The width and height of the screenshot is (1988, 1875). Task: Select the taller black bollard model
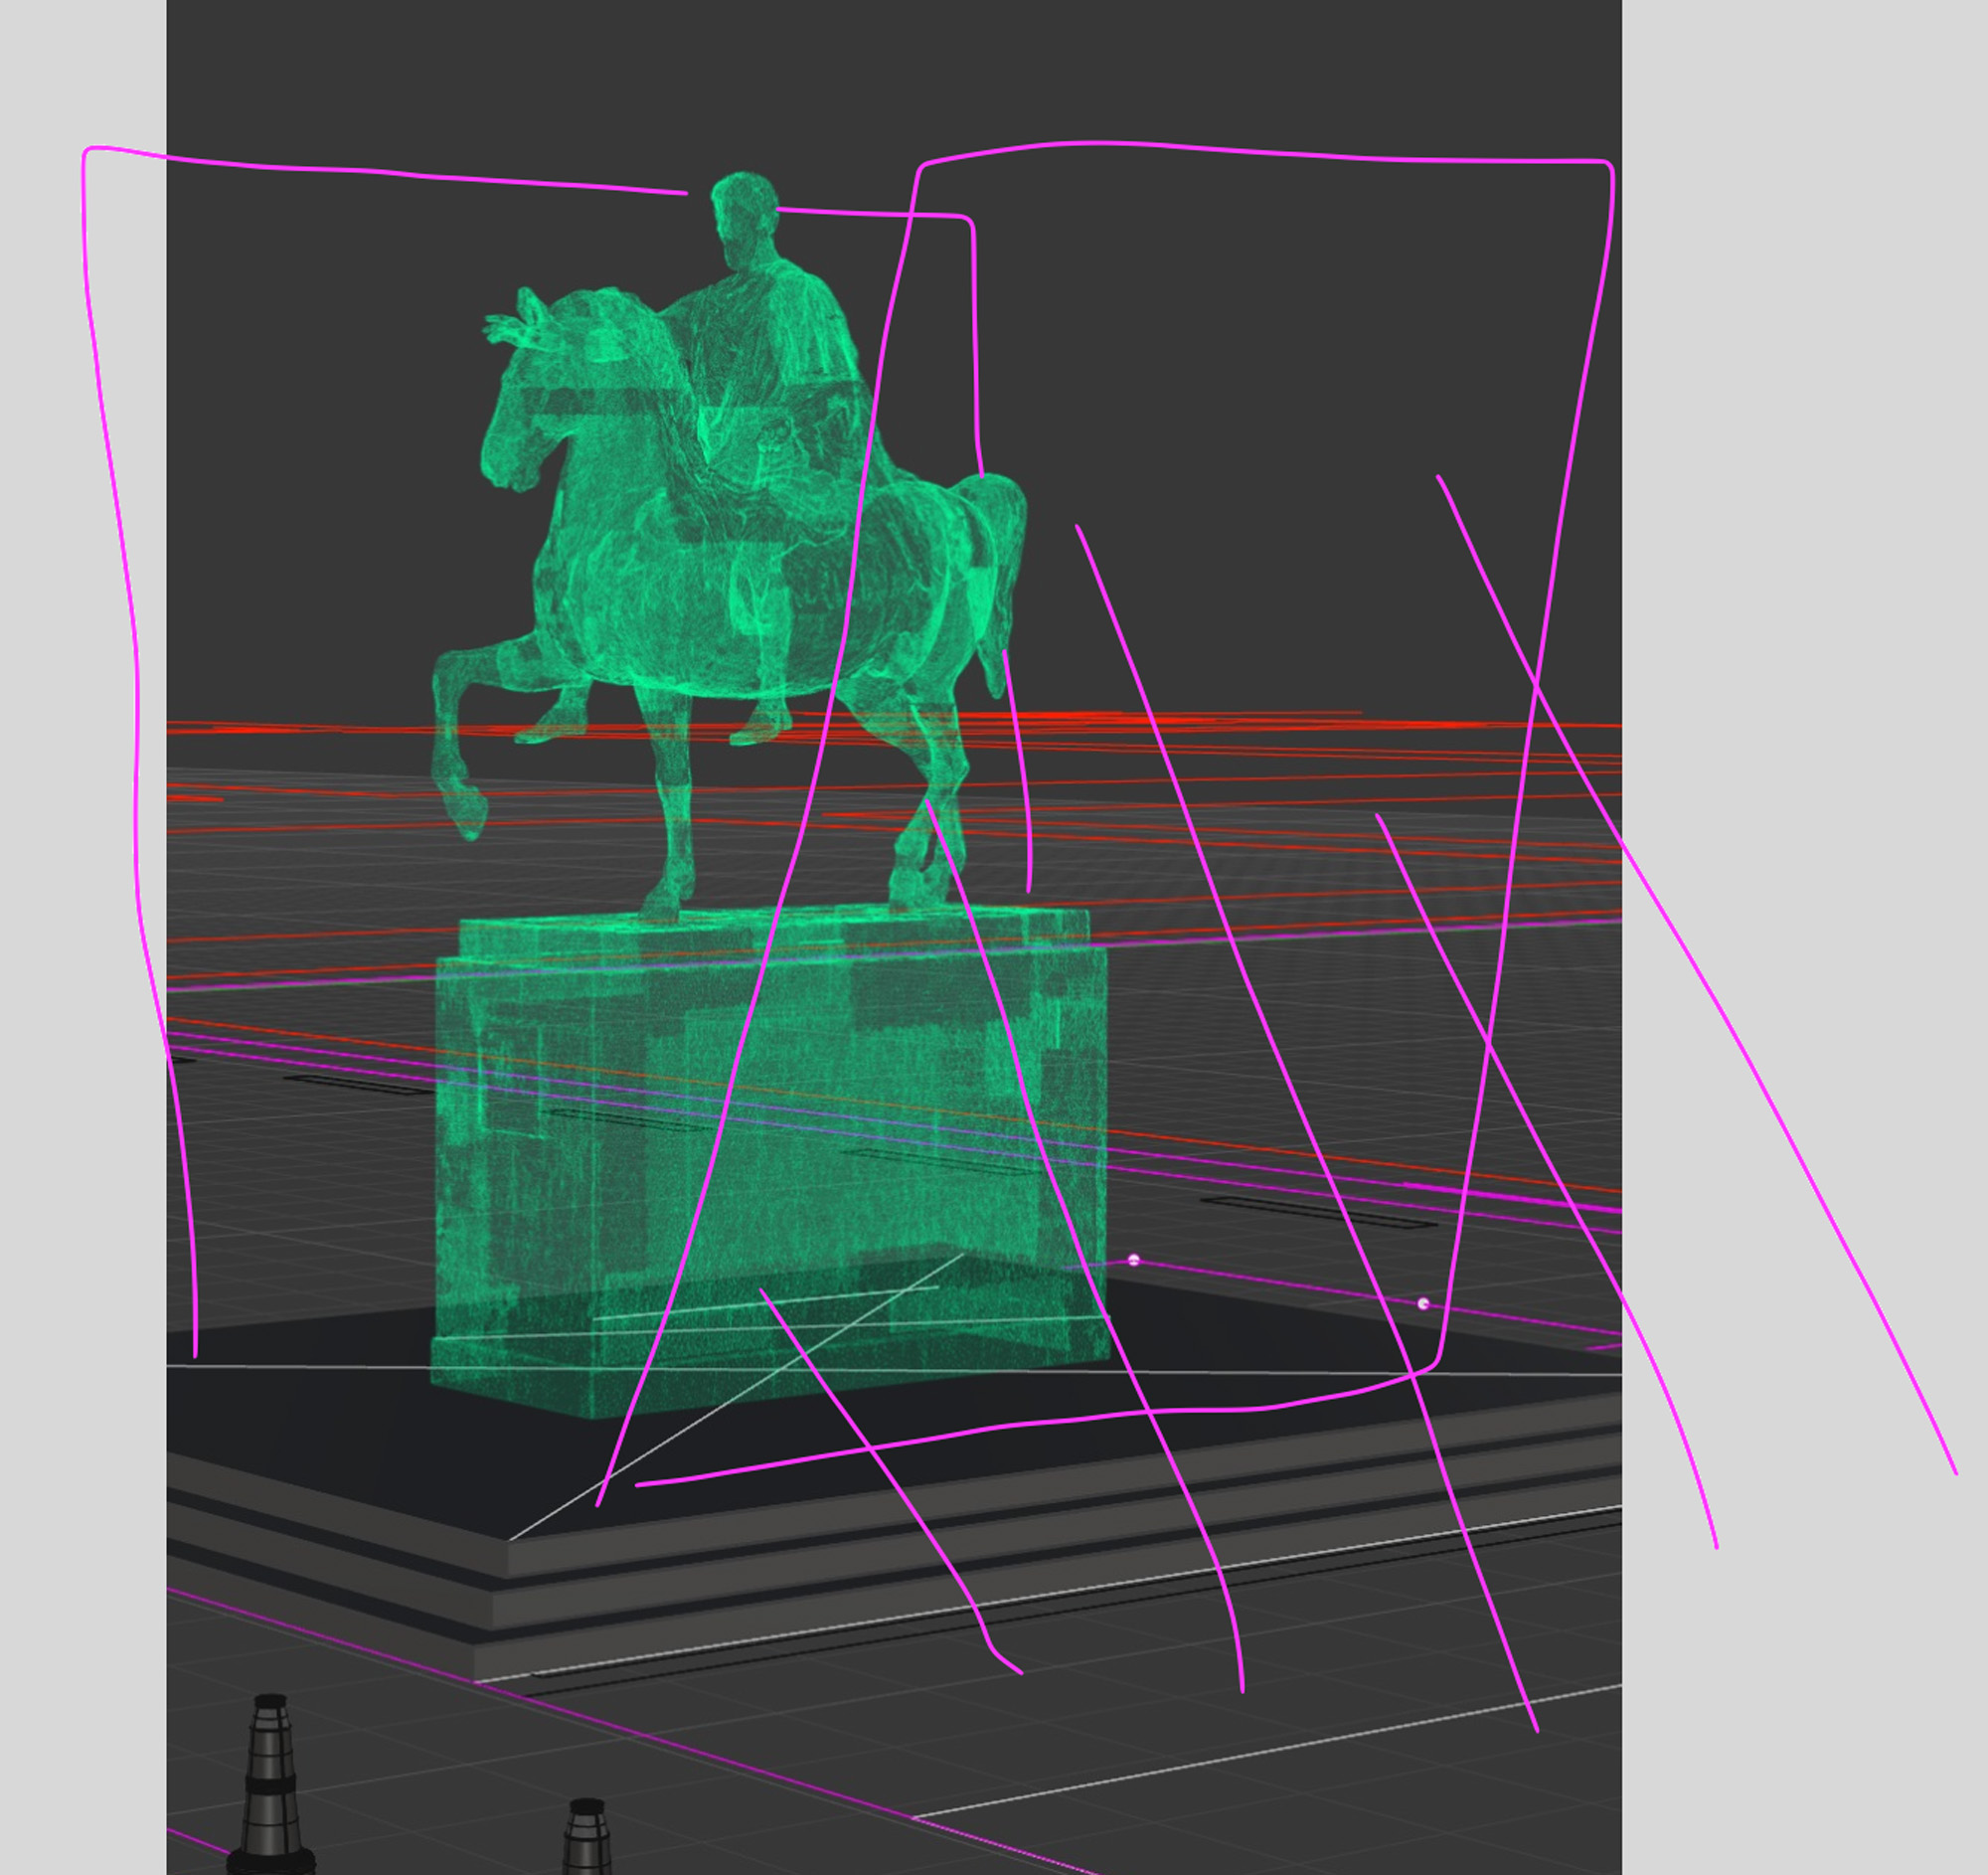pyautogui.click(x=270, y=1783)
